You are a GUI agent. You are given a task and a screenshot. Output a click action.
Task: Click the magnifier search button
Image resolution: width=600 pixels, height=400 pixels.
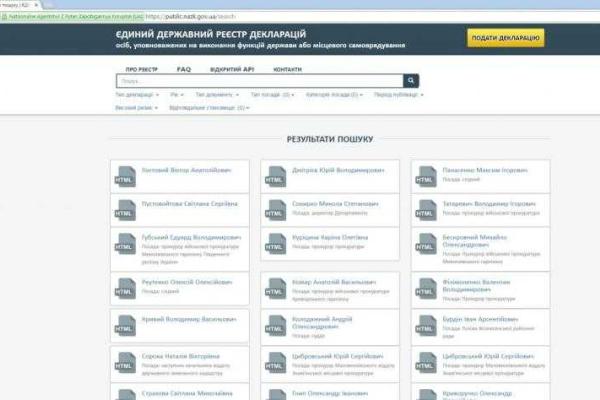411,81
